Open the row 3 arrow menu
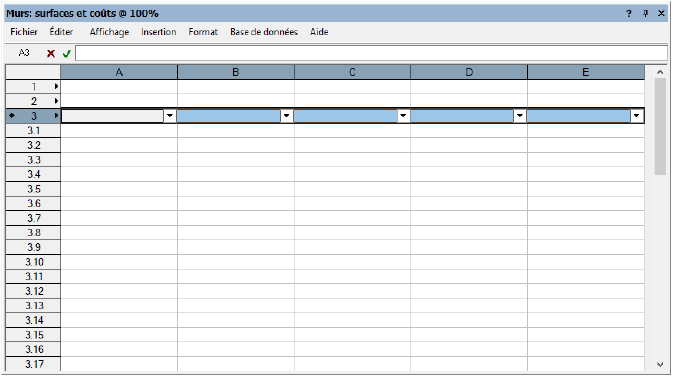The height and width of the screenshot is (376, 673). click(56, 115)
